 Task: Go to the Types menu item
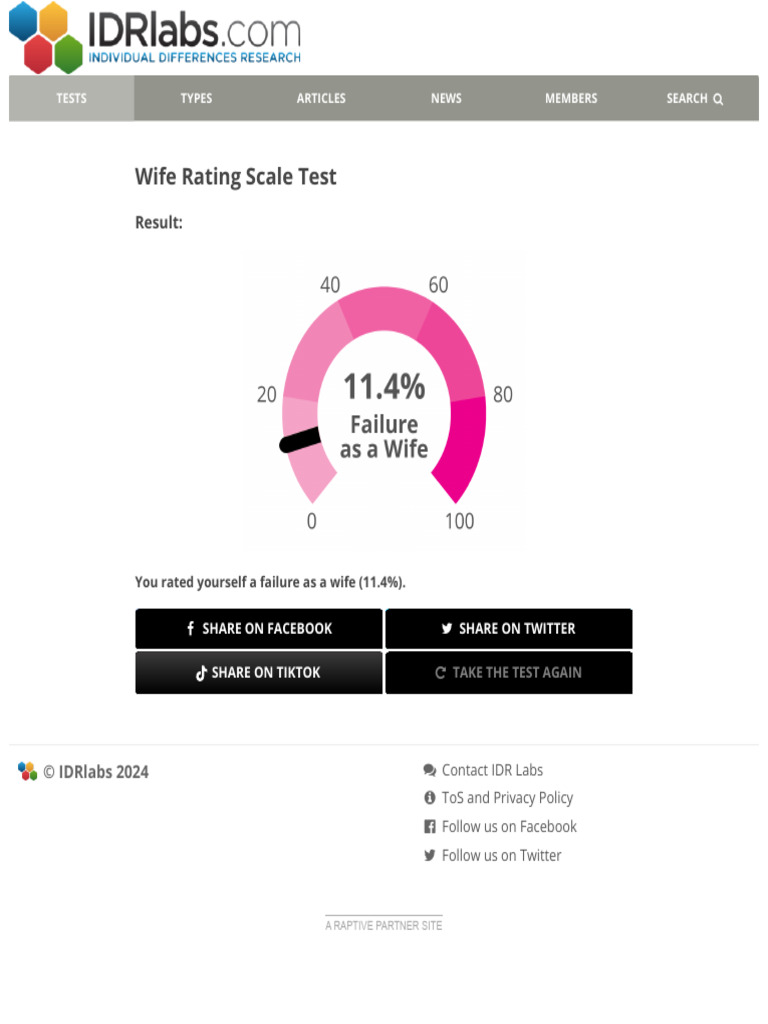coord(196,99)
